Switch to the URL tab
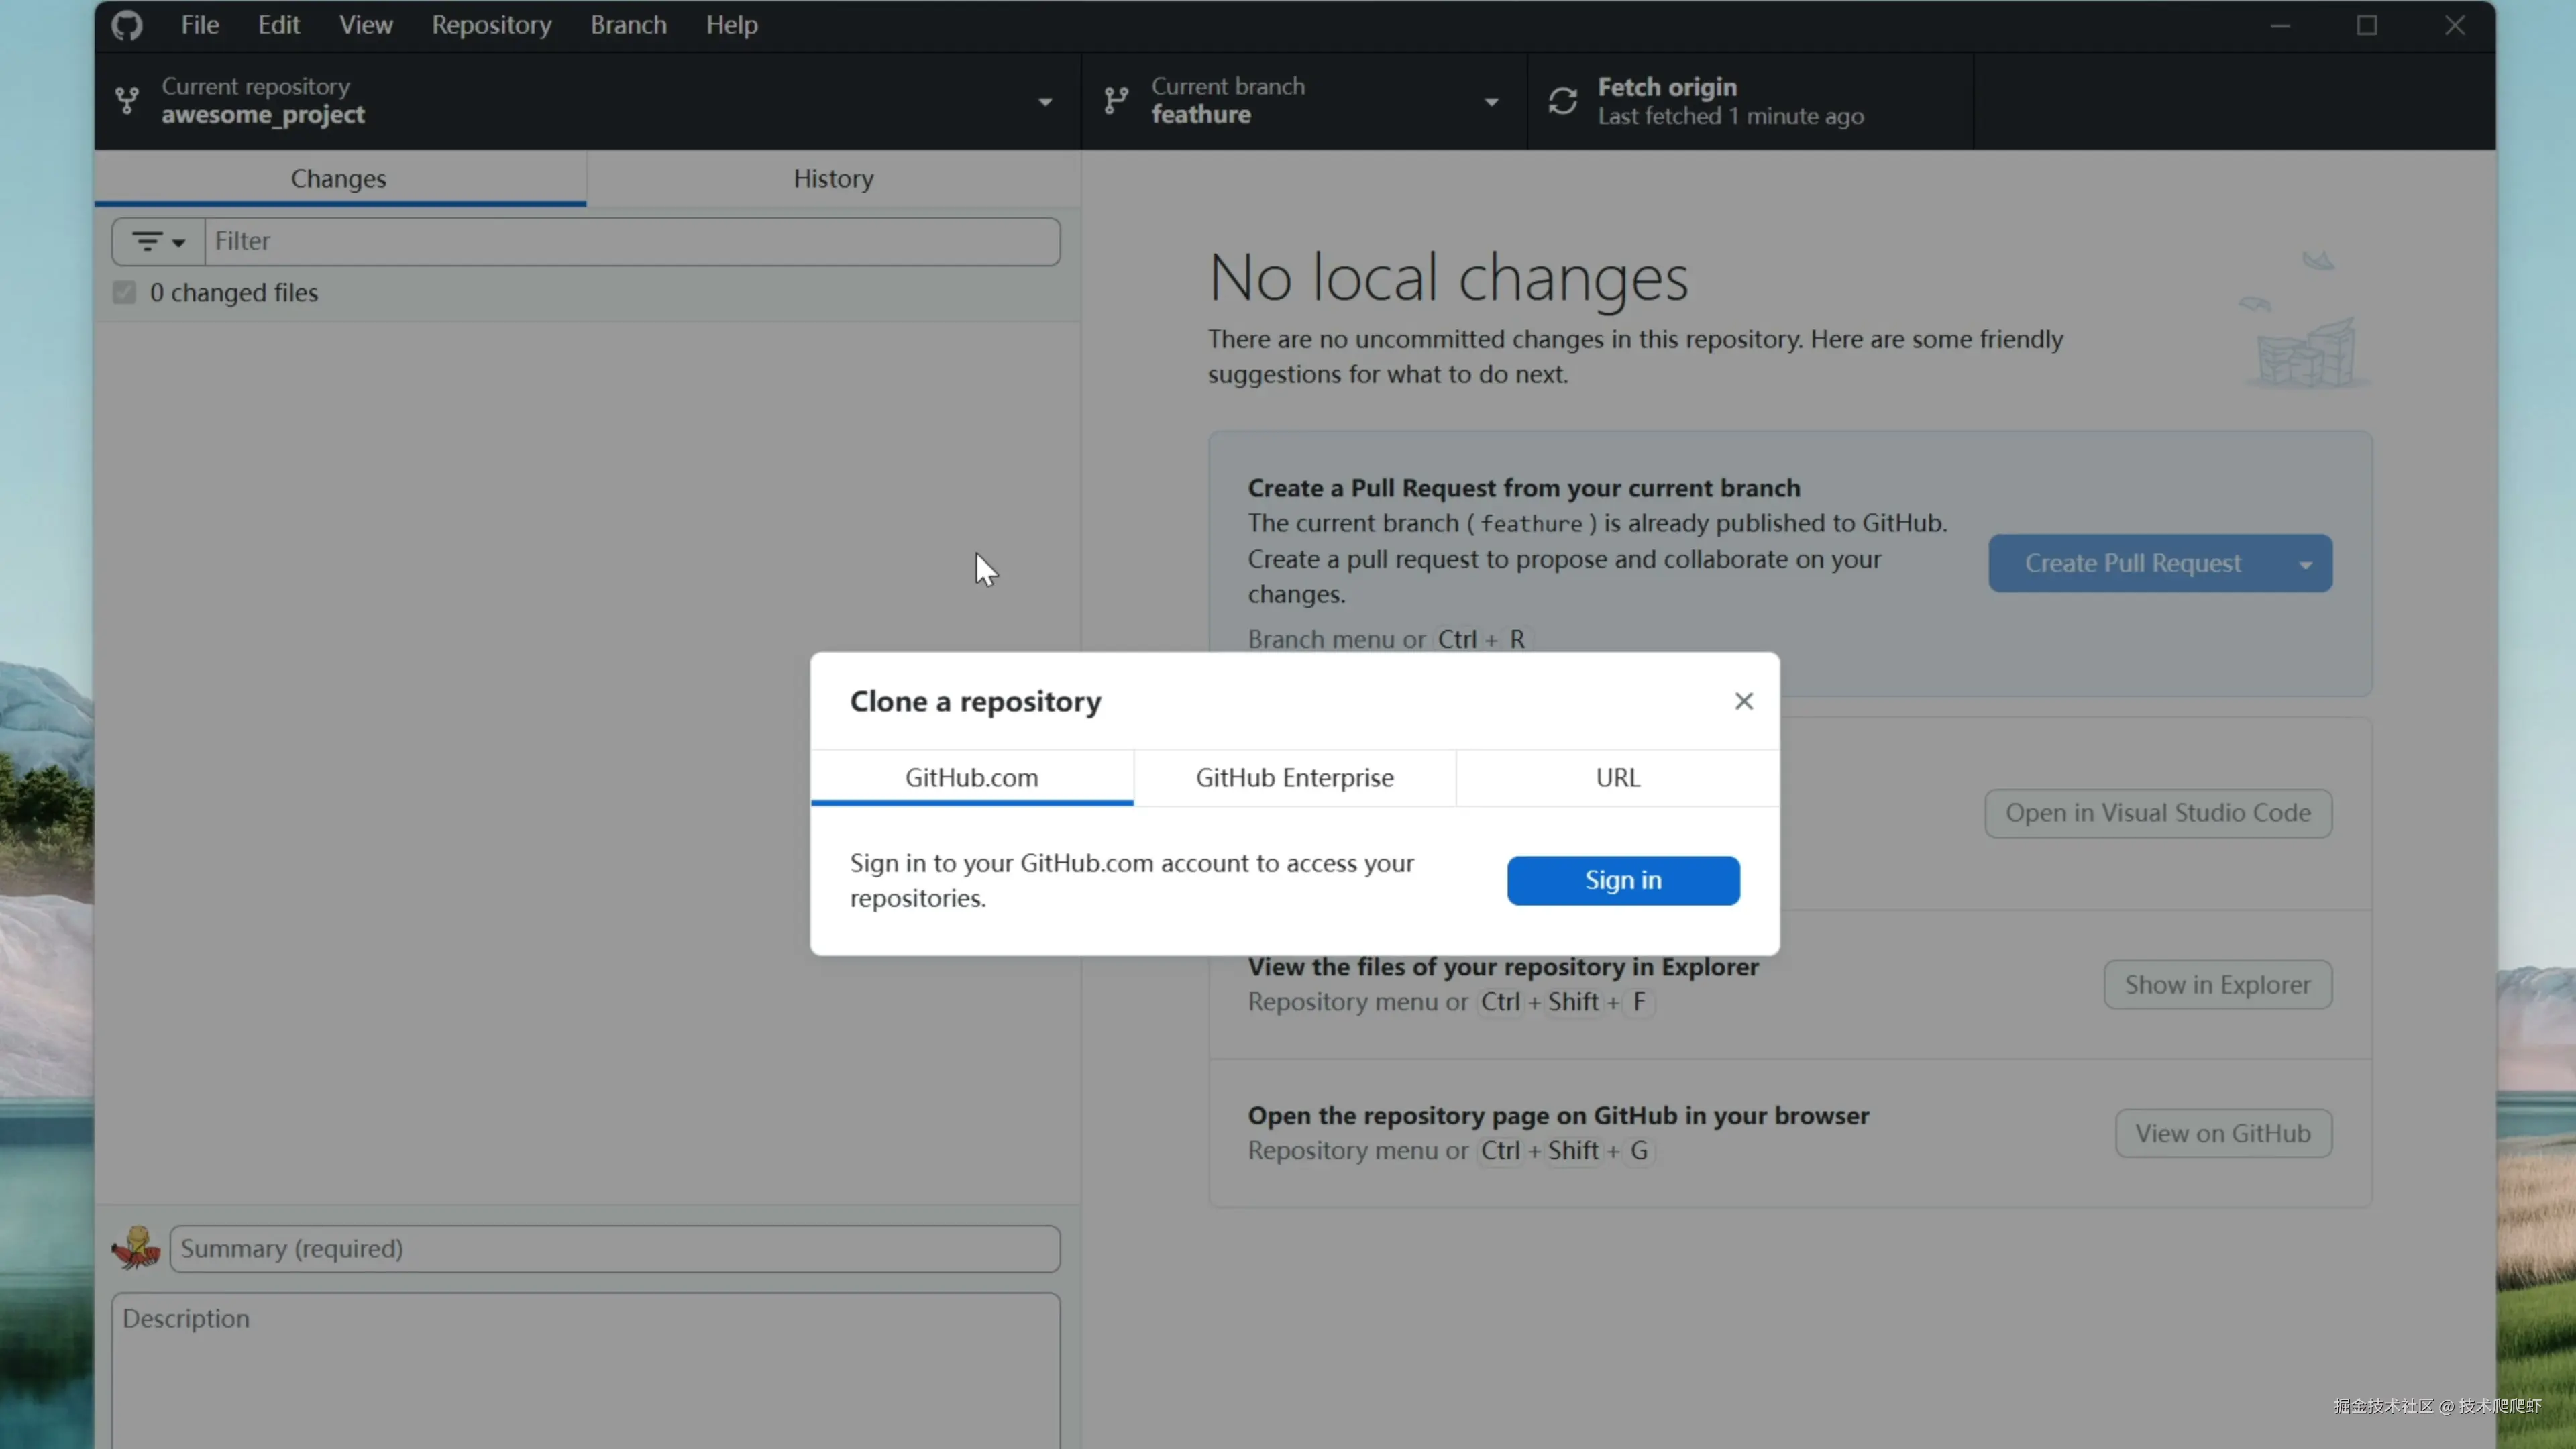This screenshot has height=1449, width=2576. tap(1617, 777)
